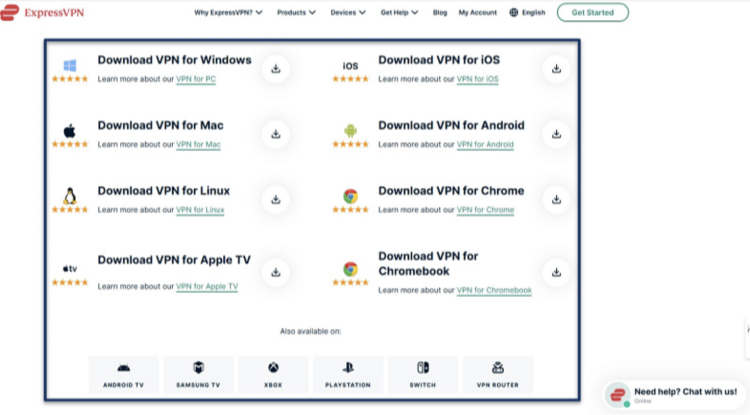The image size is (750, 415).
Task: Click the Download VPN for Linux heading
Action: click(x=164, y=191)
